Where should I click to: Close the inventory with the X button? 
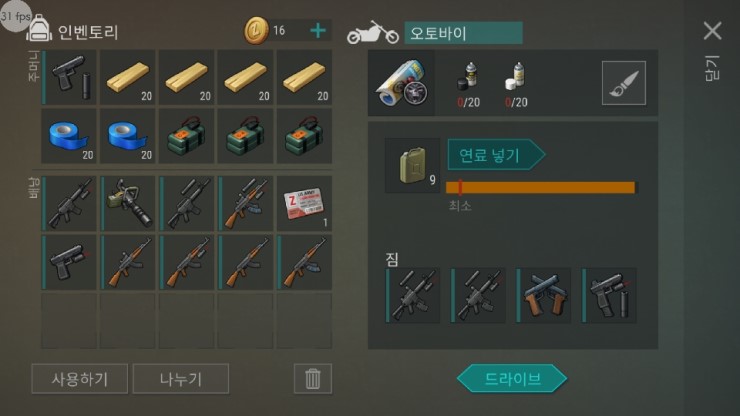[712, 31]
